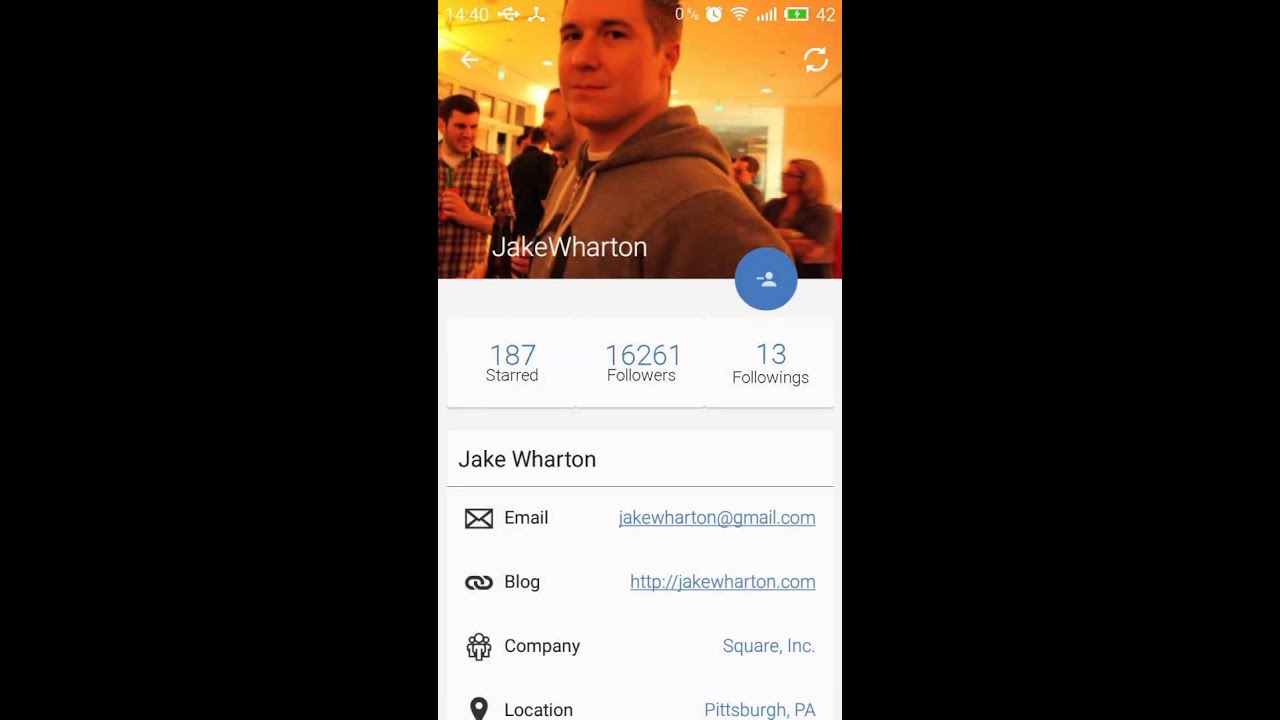
Task: Open the jakewharton@gmail.com email link
Action: (717, 518)
